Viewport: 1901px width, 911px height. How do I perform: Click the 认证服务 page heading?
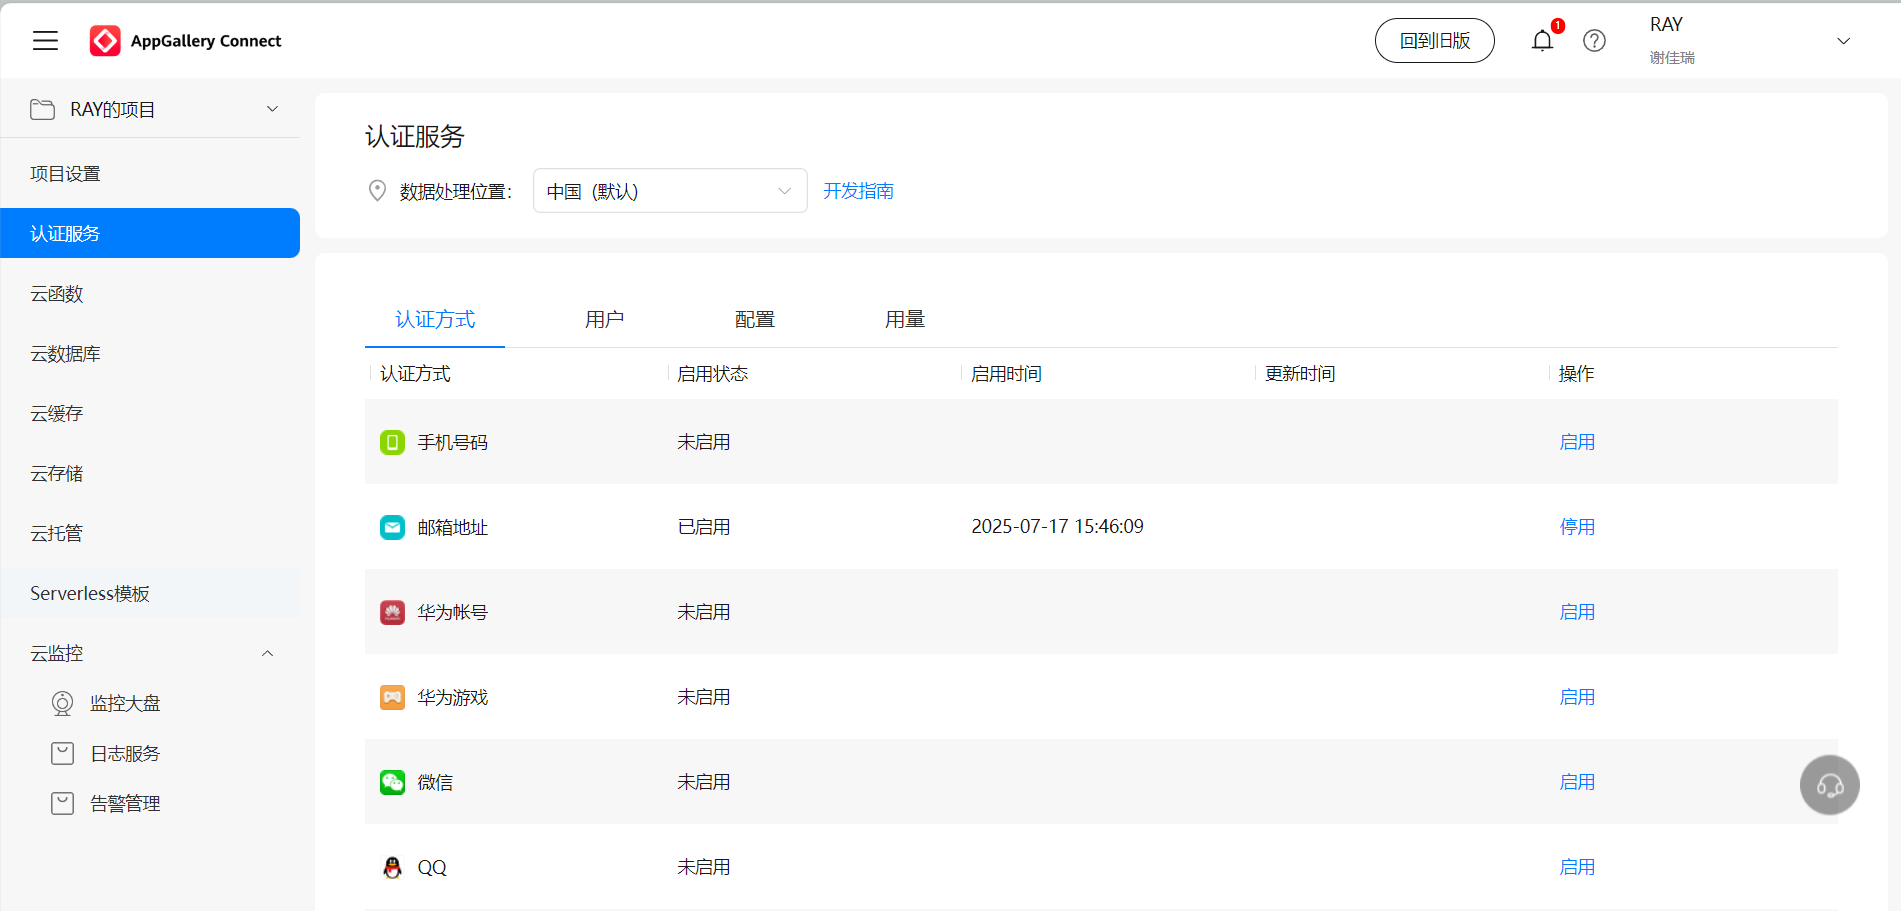pos(415,136)
